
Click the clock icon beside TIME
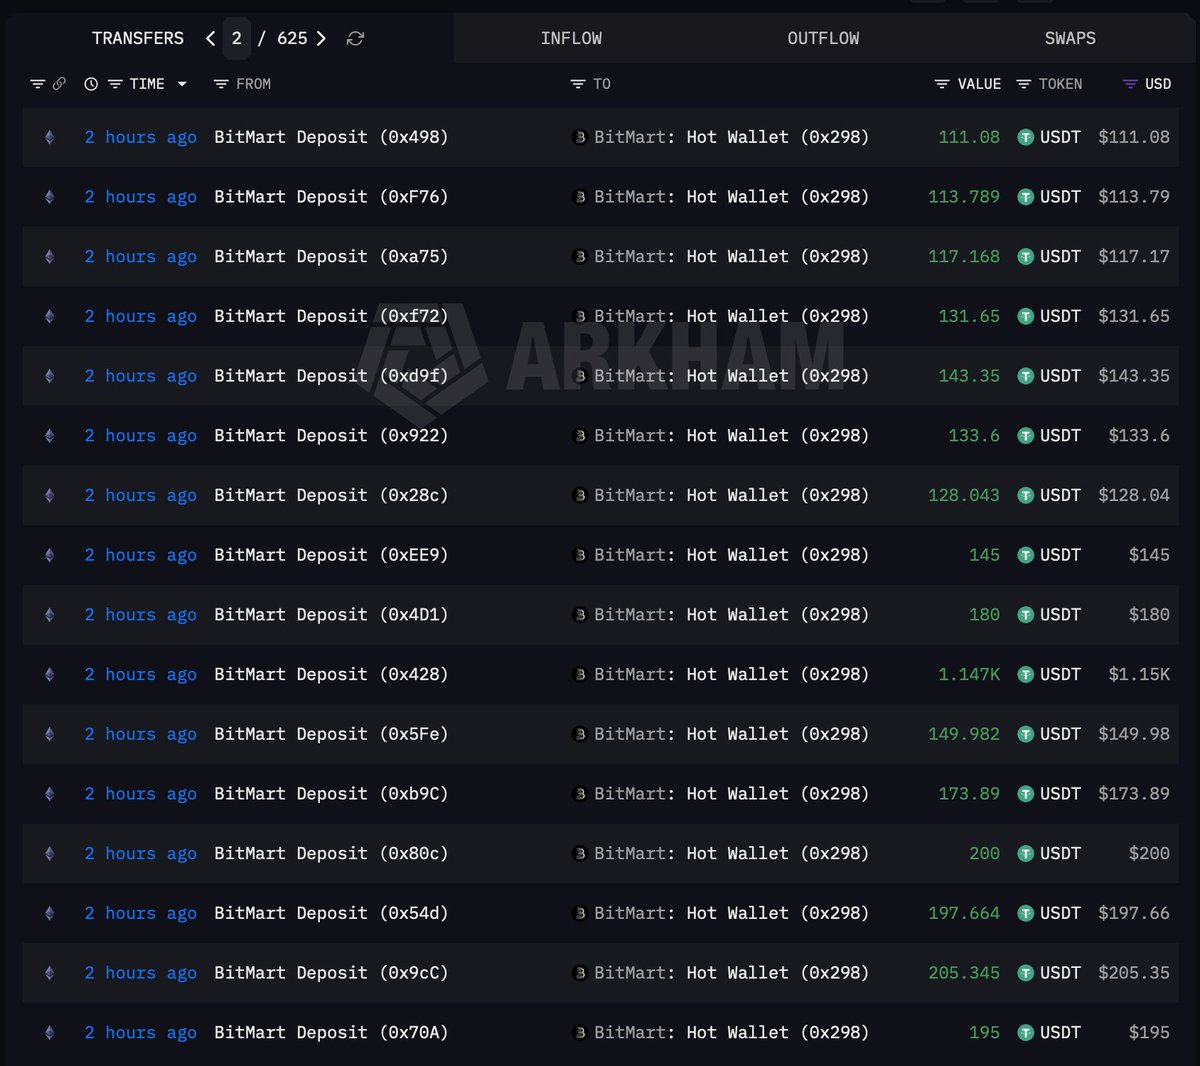pos(91,84)
